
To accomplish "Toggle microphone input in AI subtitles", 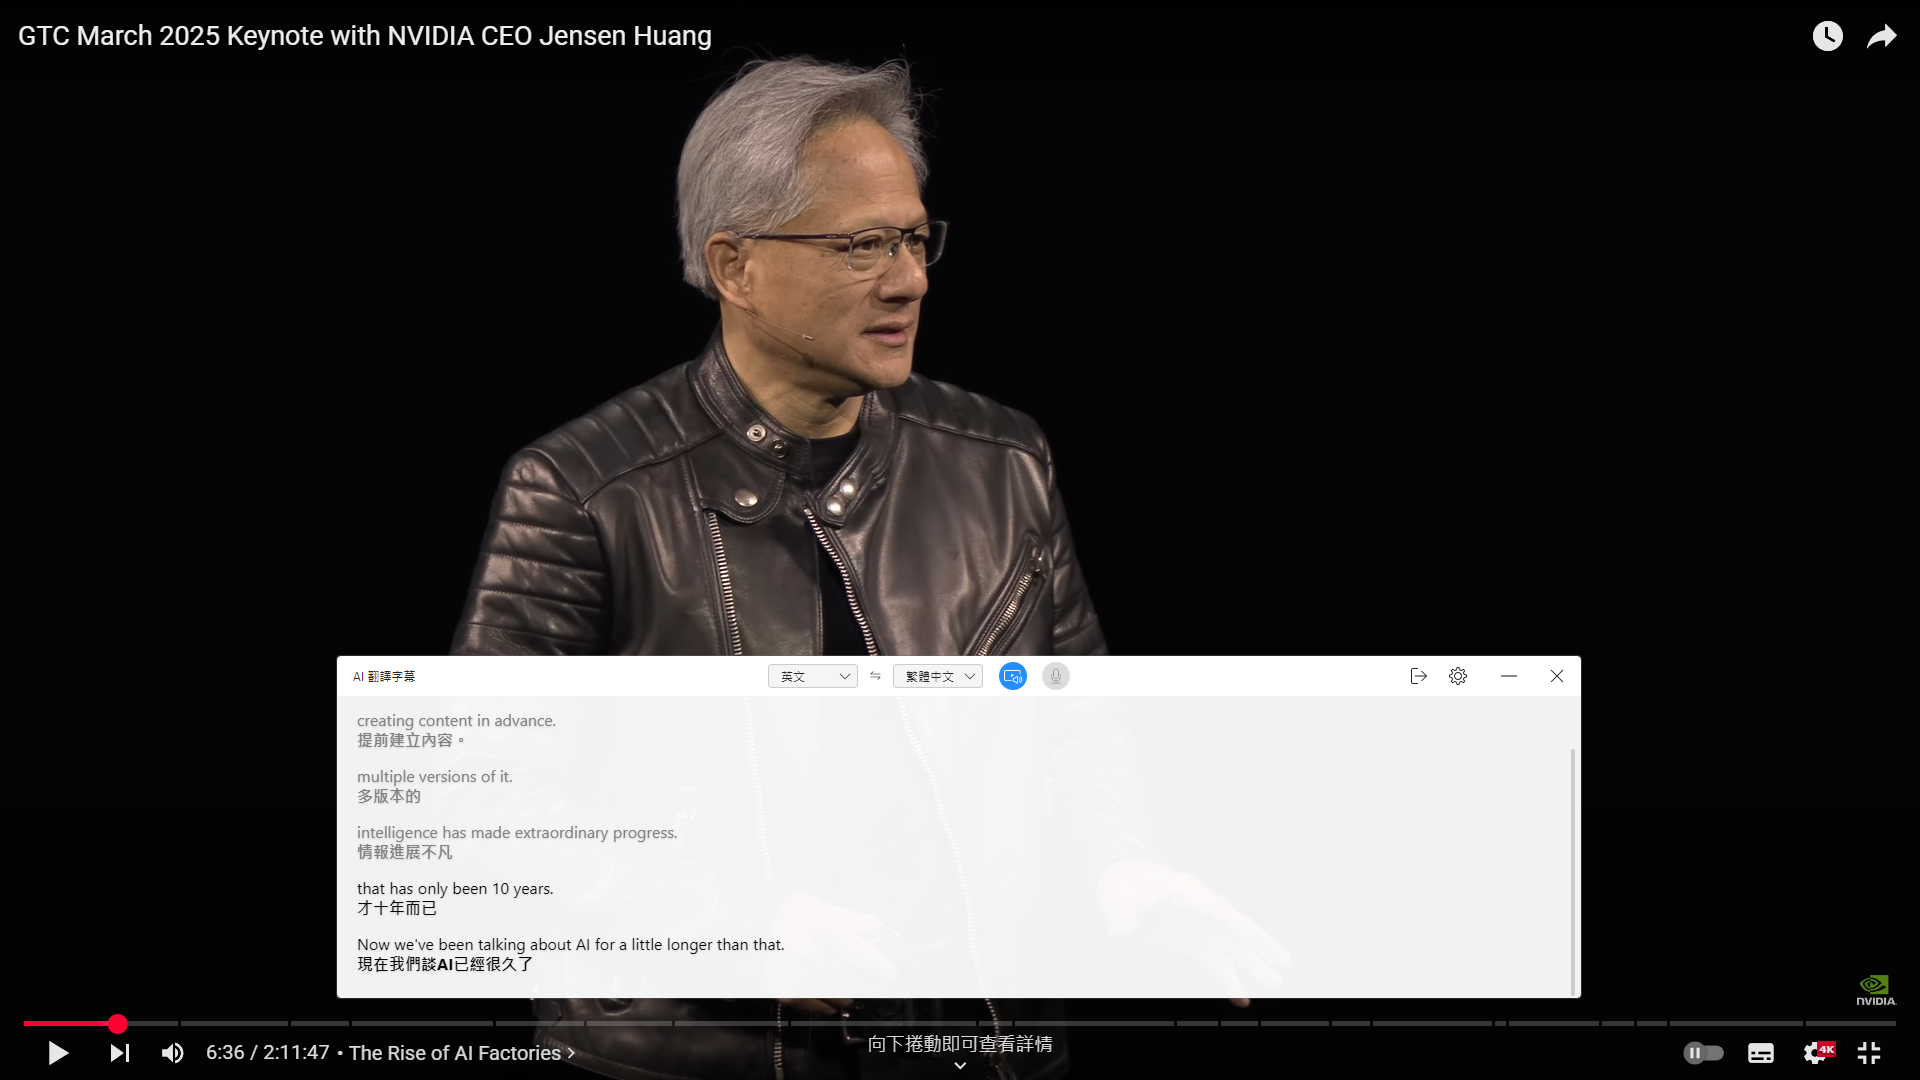I will [x=1056, y=676].
